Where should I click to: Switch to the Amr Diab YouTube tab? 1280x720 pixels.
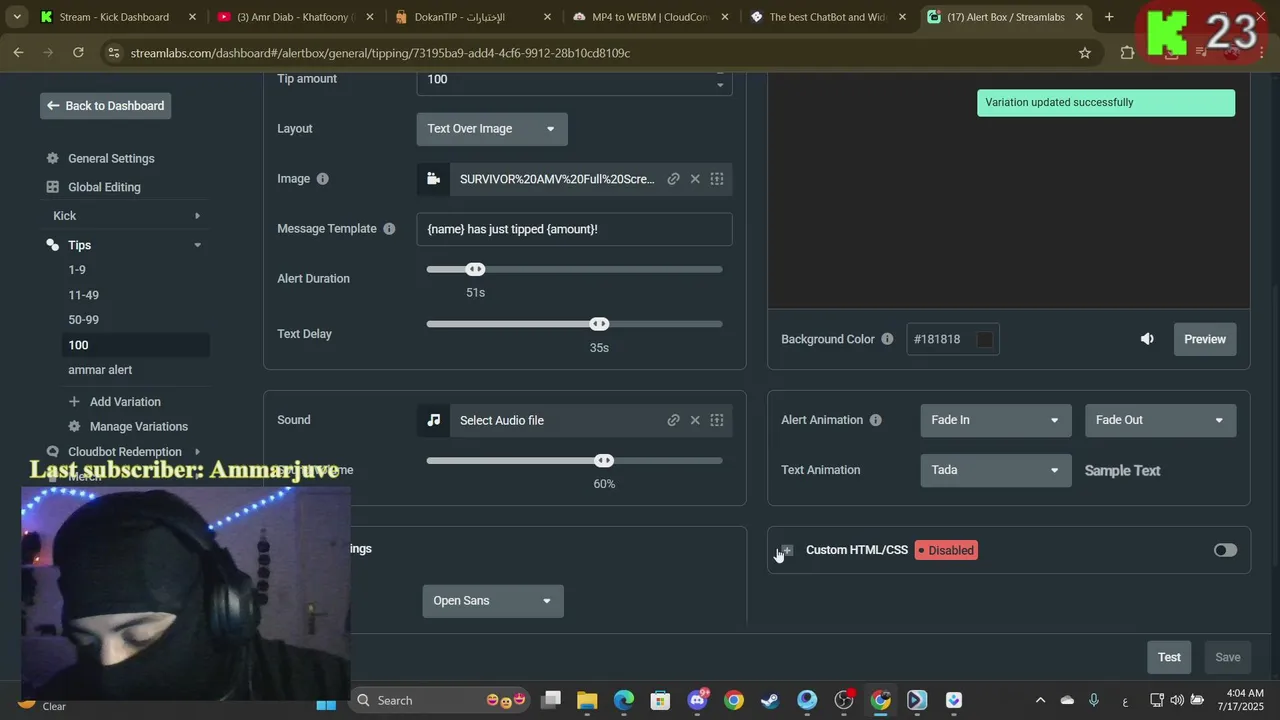[x=295, y=17]
